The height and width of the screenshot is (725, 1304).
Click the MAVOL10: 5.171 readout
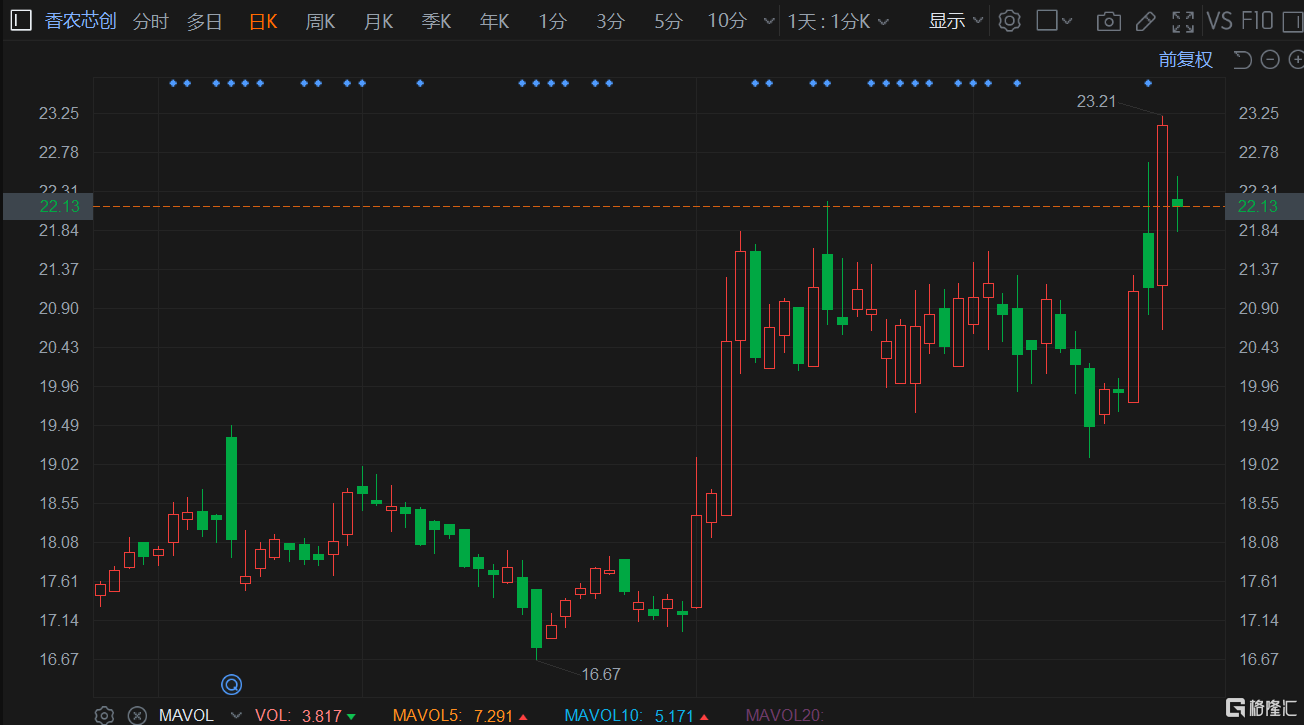coord(636,715)
